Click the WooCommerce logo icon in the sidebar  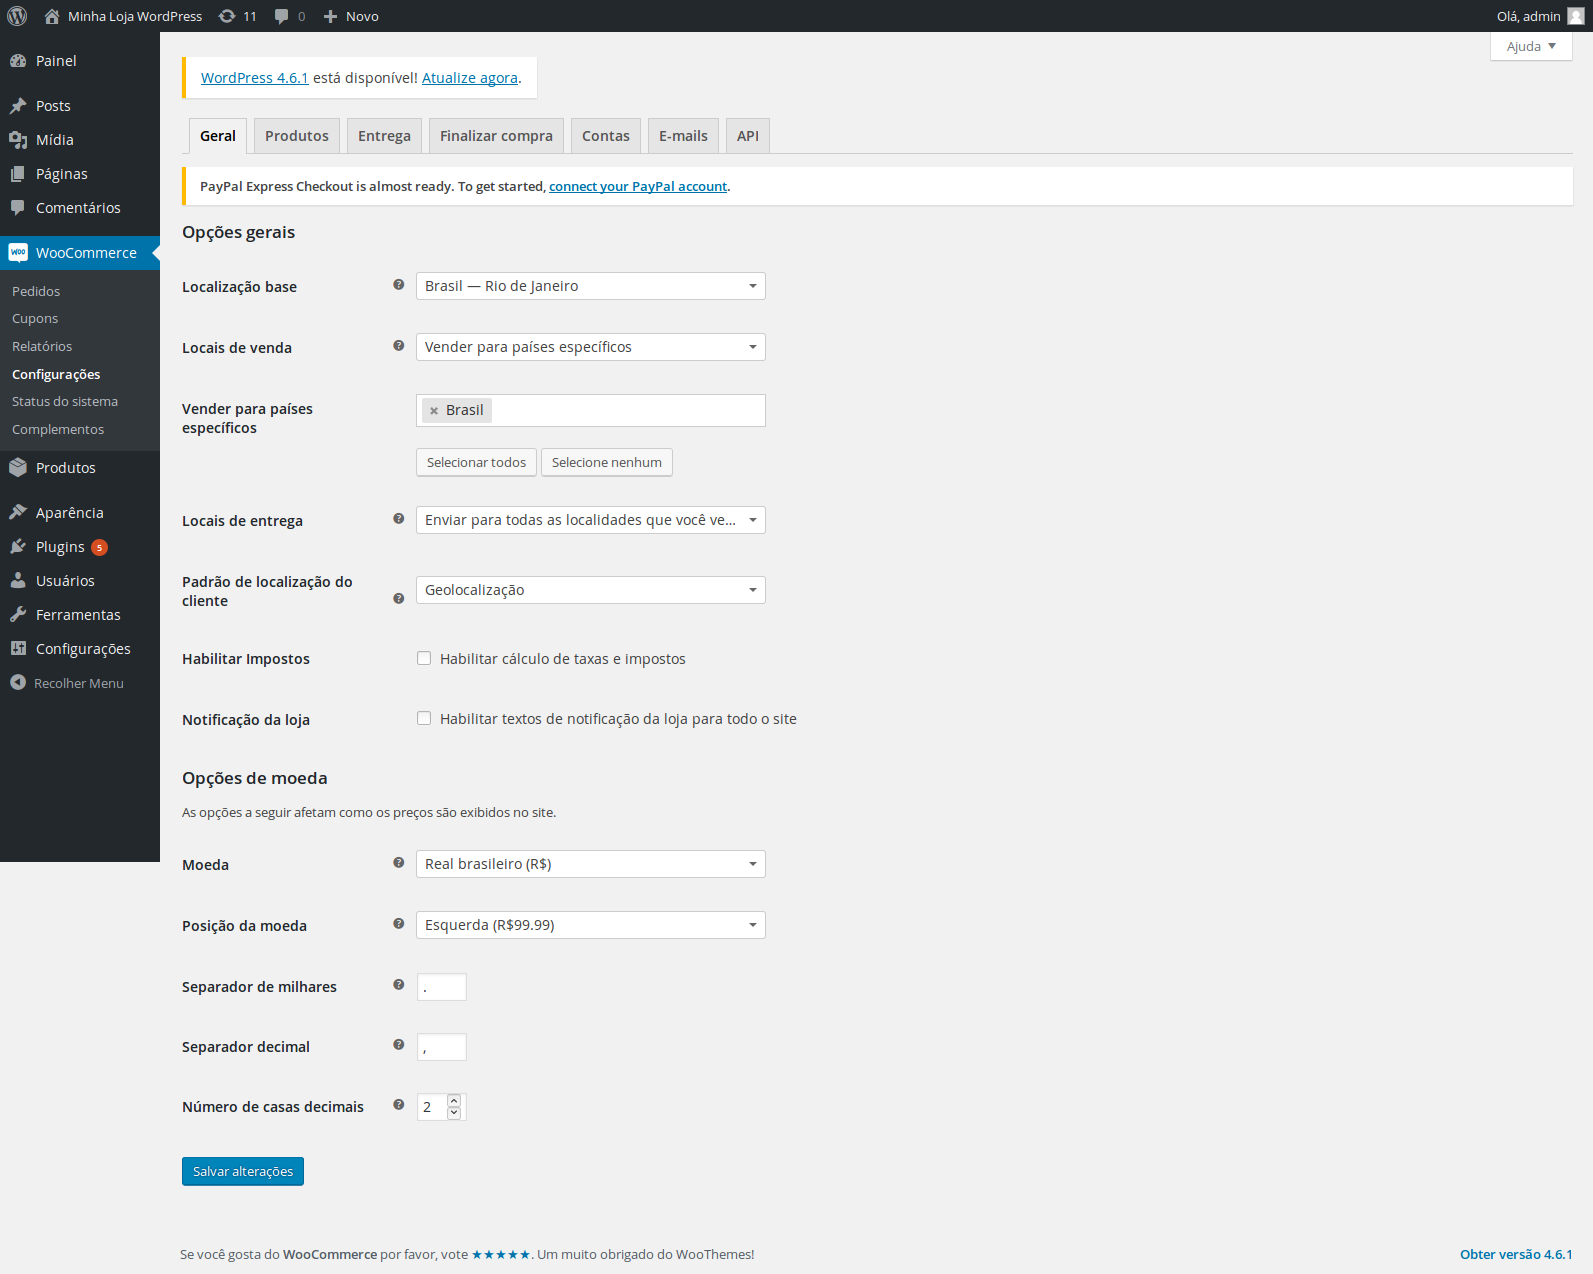tap(18, 253)
